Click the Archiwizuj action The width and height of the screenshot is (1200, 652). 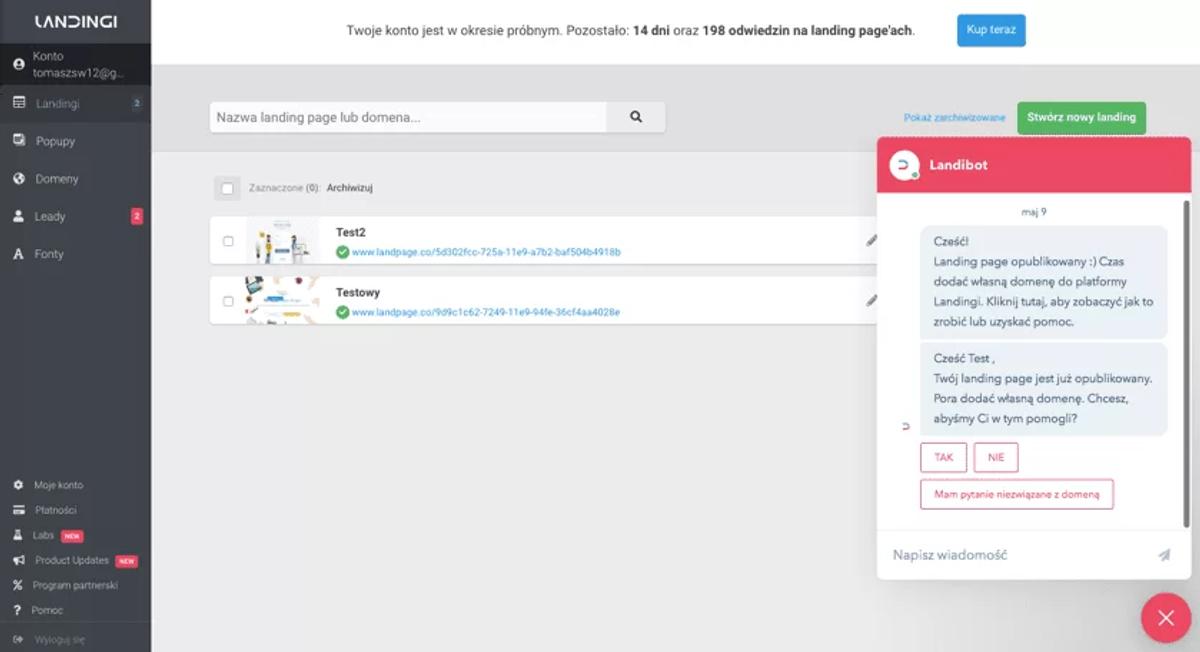click(349, 188)
